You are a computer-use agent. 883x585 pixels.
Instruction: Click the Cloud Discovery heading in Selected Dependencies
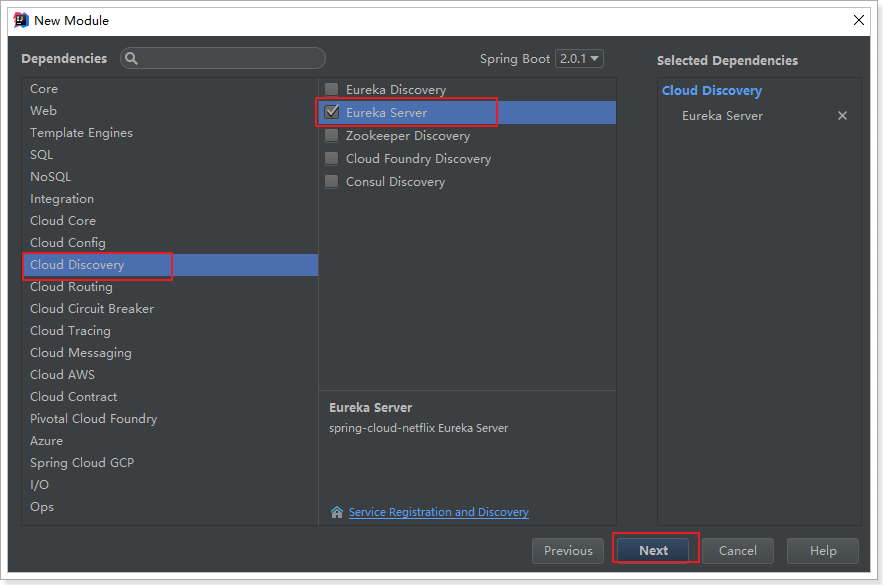[712, 91]
